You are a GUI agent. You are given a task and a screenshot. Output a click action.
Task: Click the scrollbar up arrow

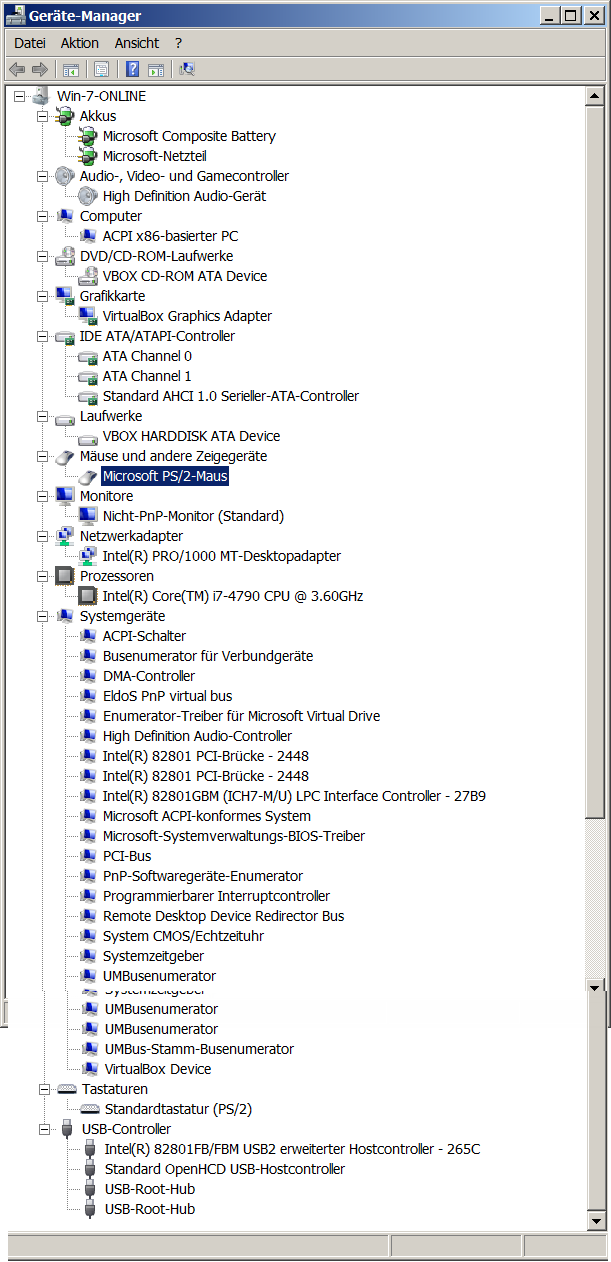595,96
